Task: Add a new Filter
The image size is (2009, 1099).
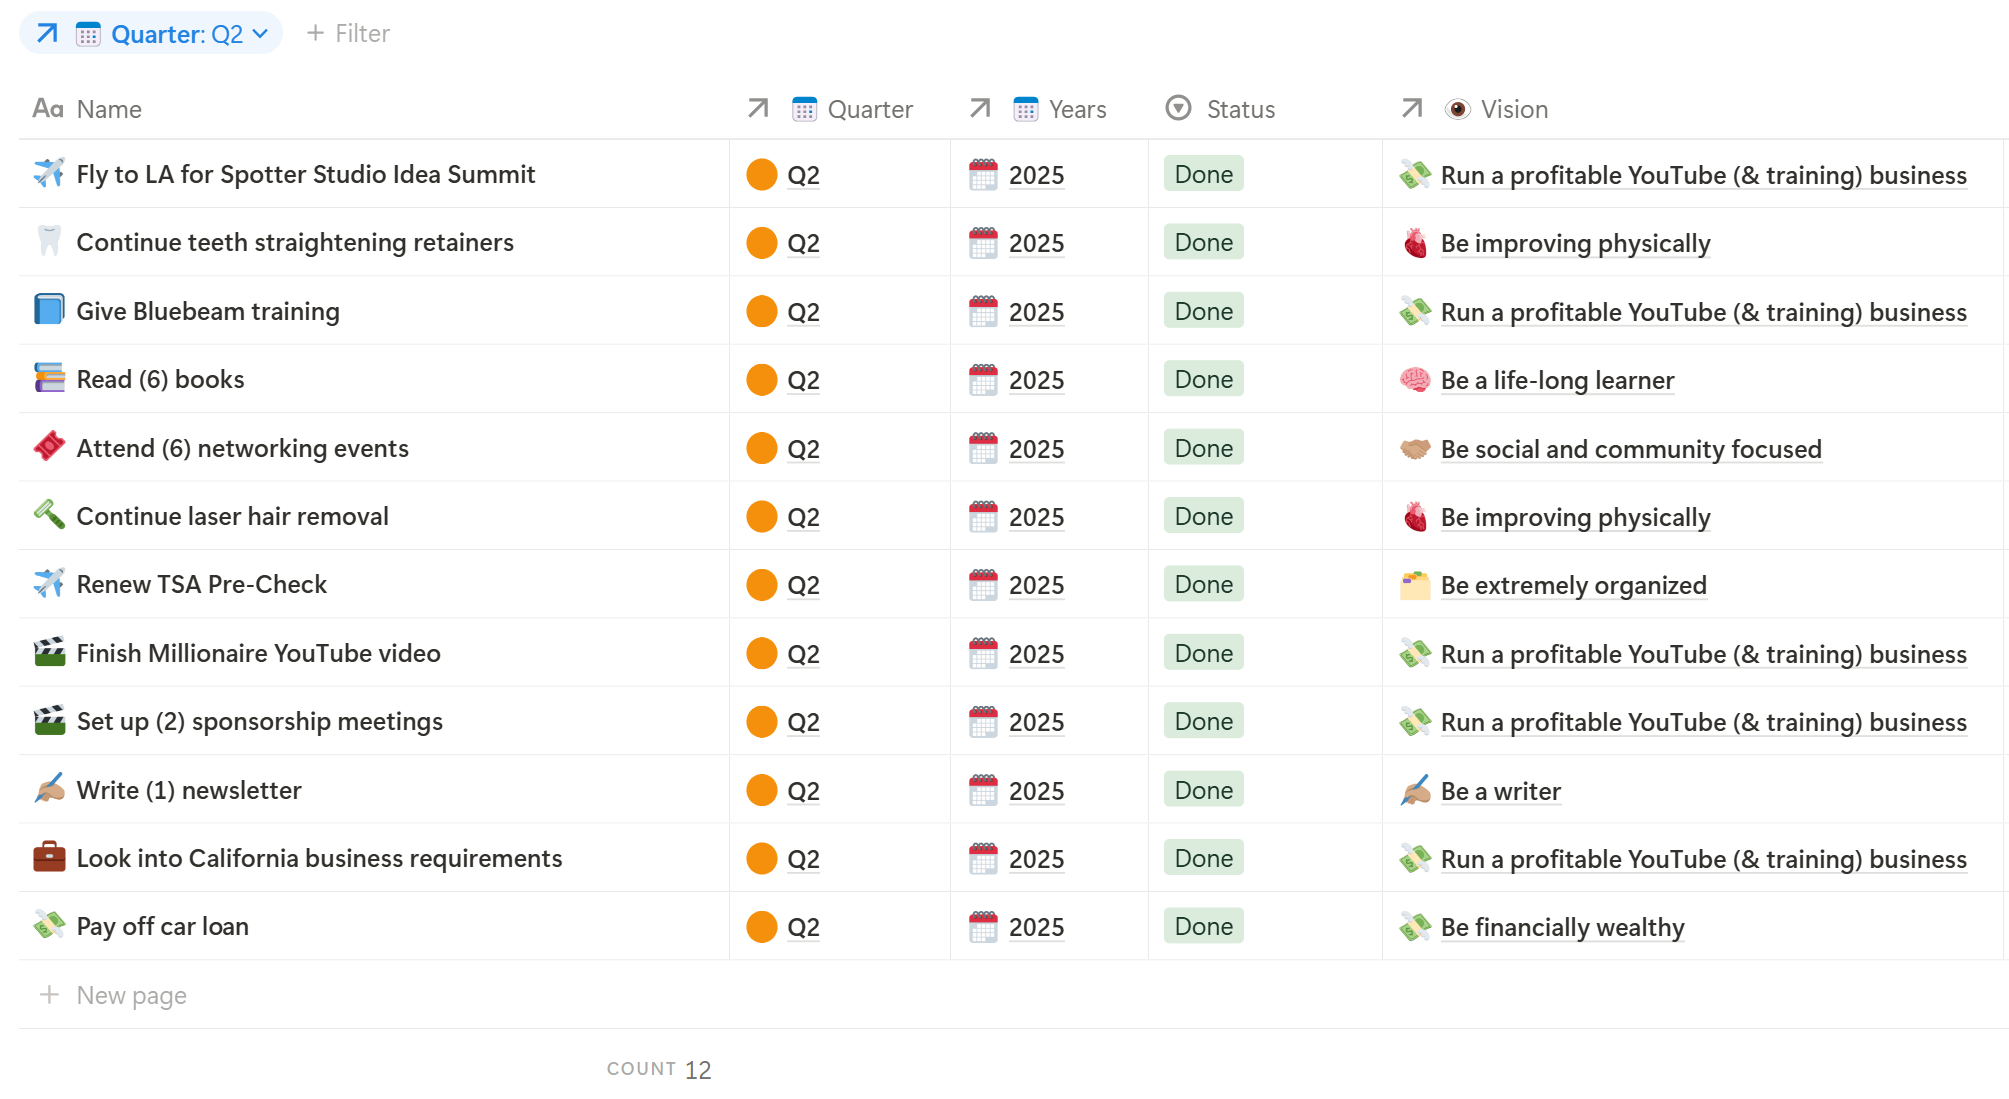Action: tap(348, 34)
